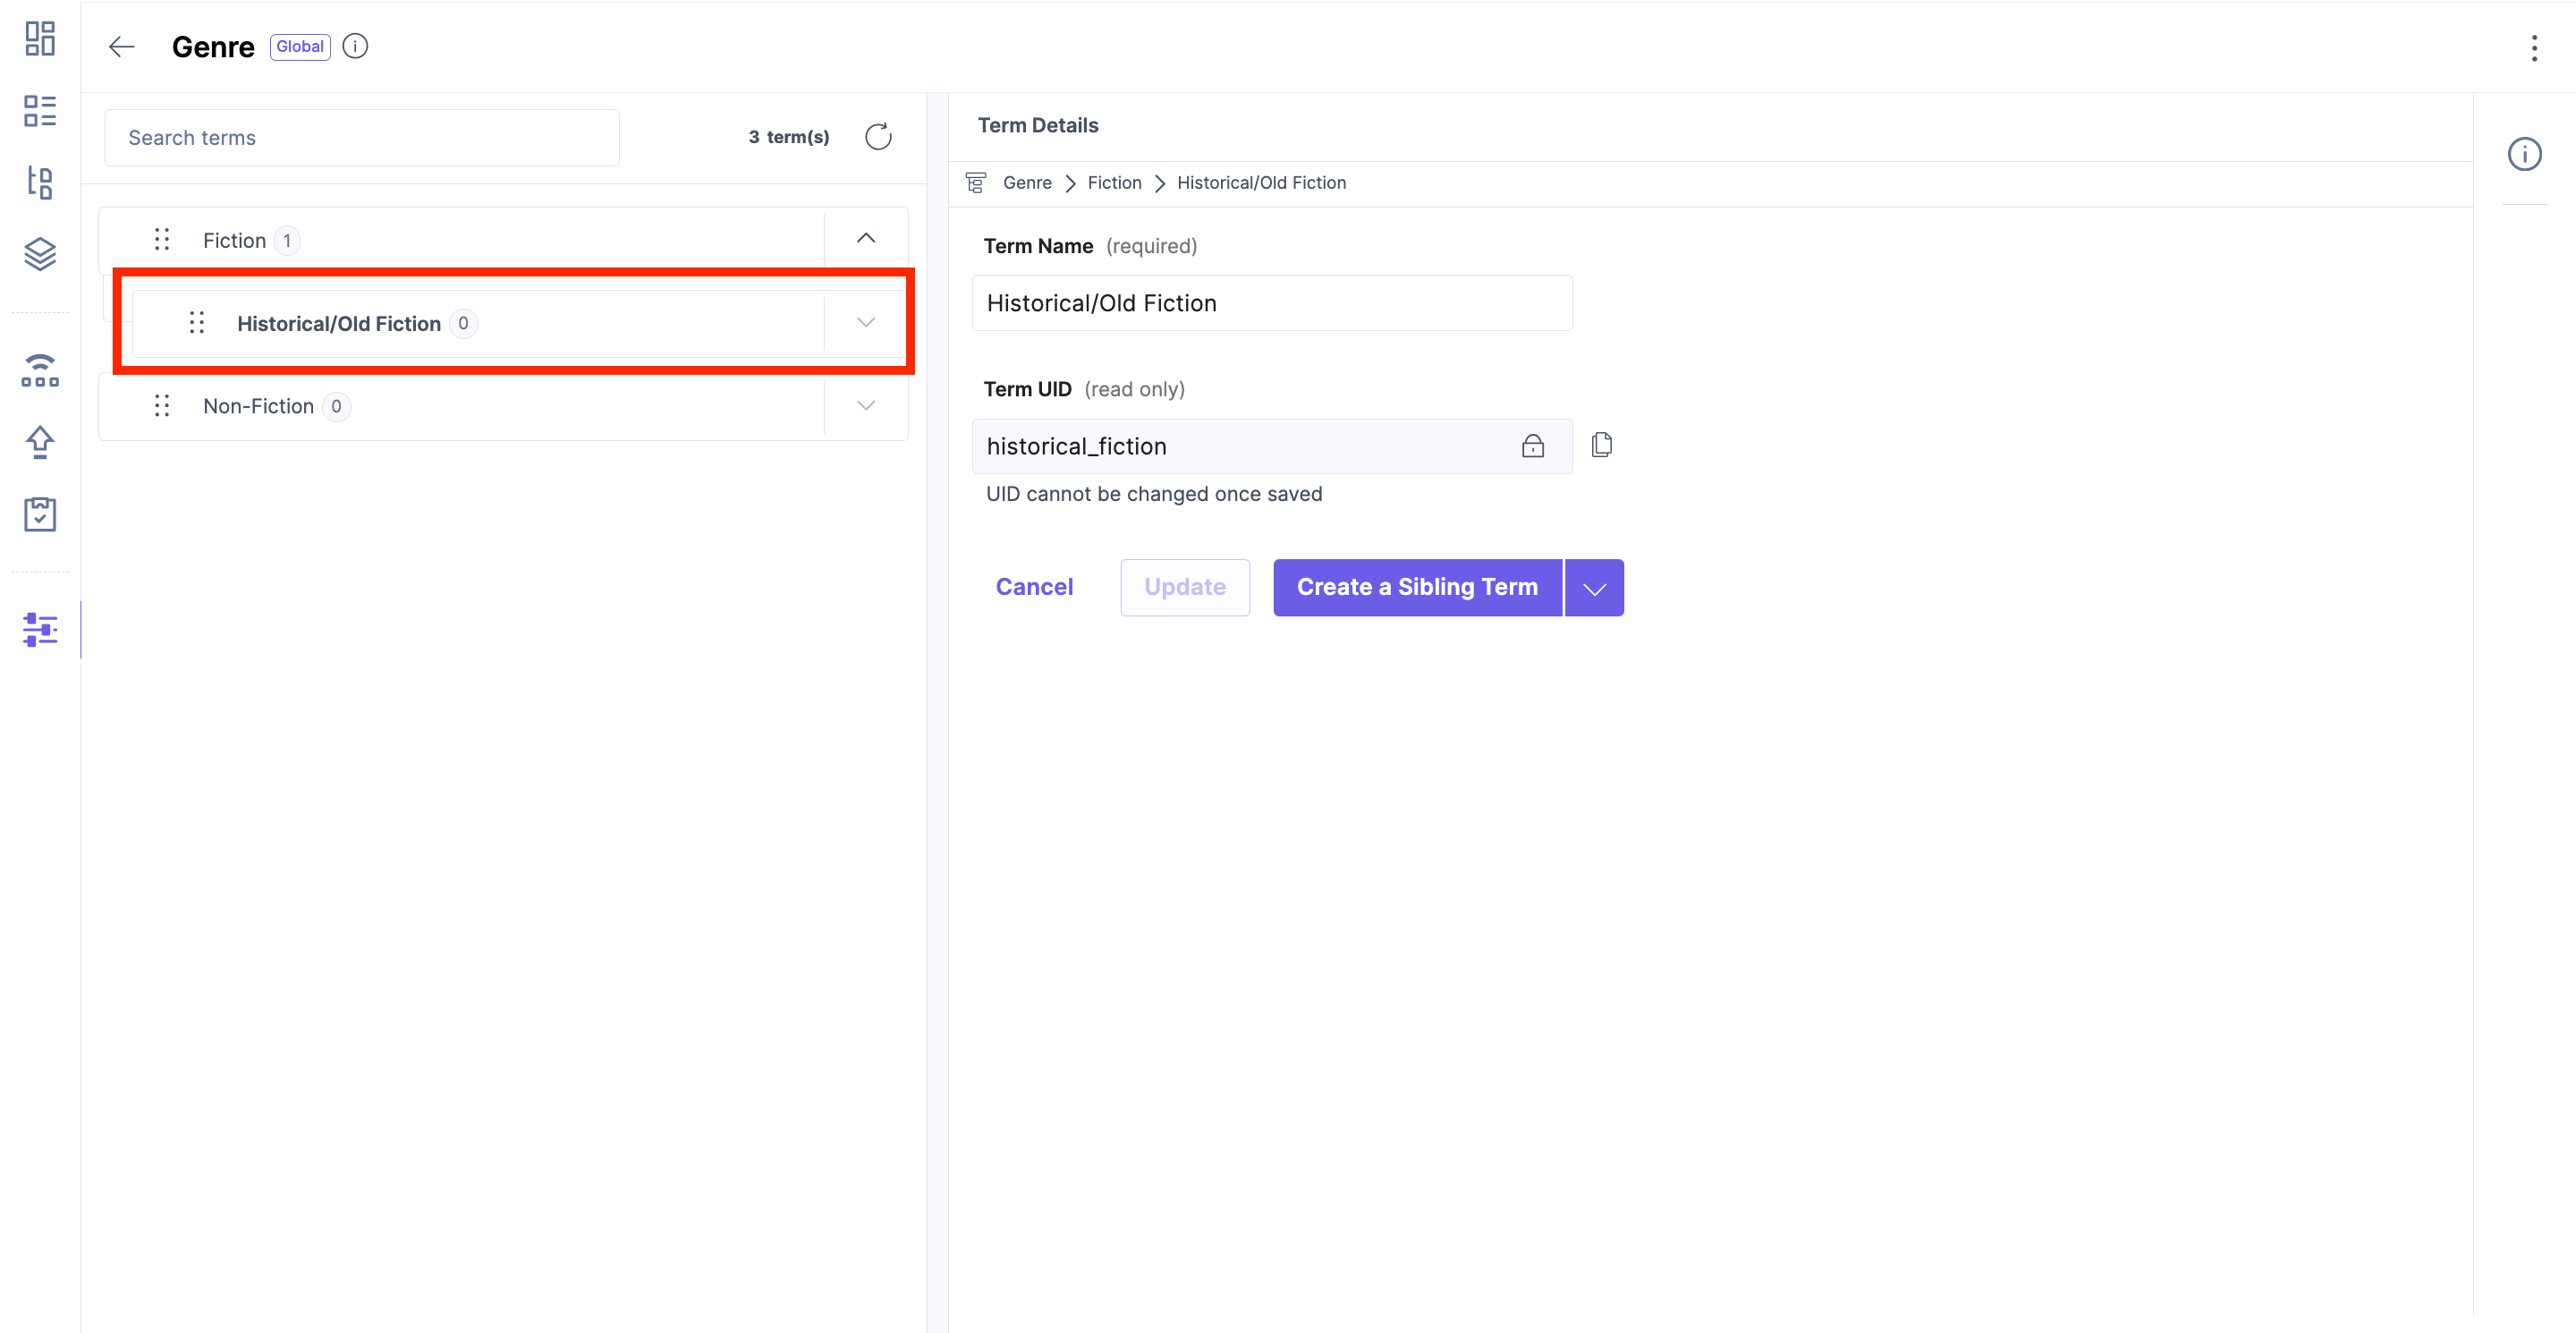Click 'UID cannot be changed once saved' text

(1154, 494)
